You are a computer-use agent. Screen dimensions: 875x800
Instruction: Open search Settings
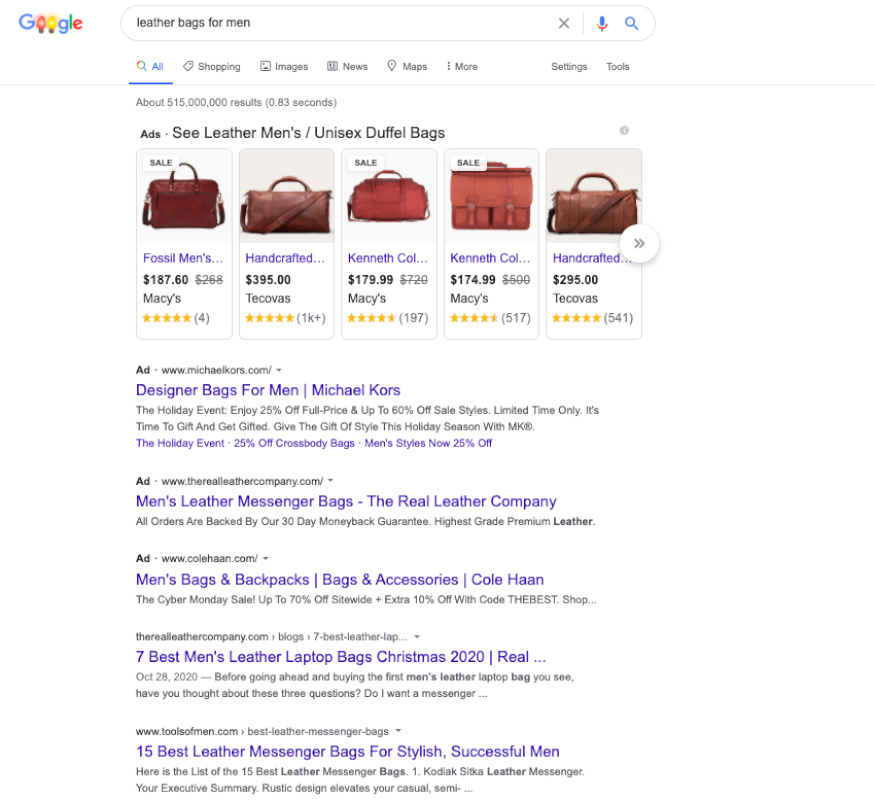pos(569,66)
